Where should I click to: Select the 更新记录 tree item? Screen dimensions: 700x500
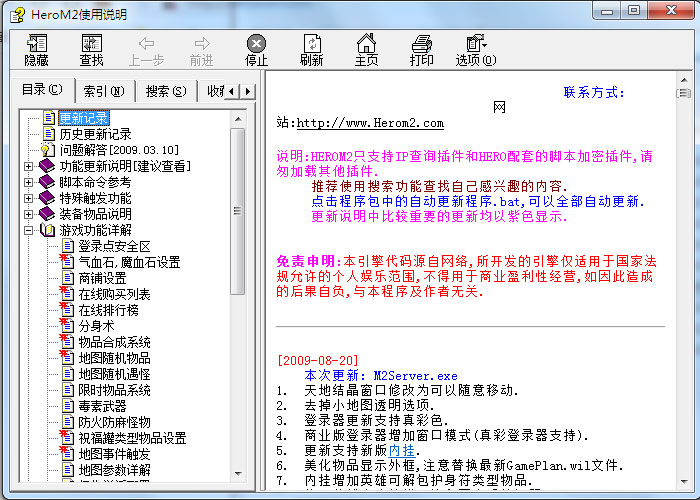point(83,118)
